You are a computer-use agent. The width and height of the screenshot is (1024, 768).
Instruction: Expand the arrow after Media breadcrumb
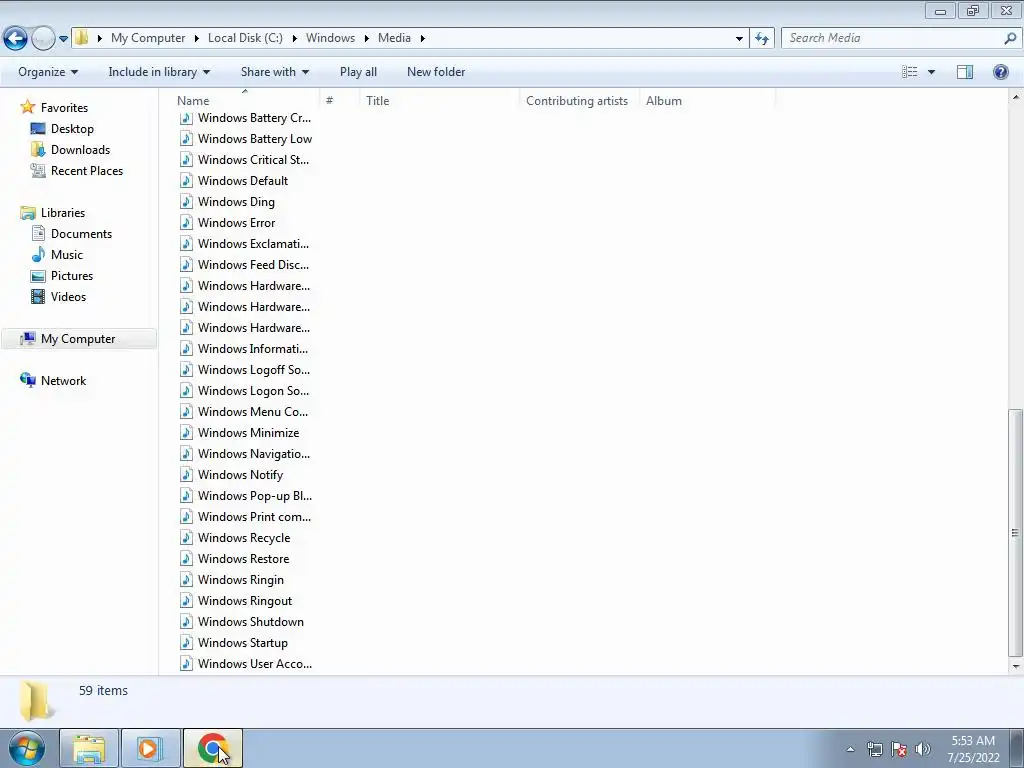(423, 39)
